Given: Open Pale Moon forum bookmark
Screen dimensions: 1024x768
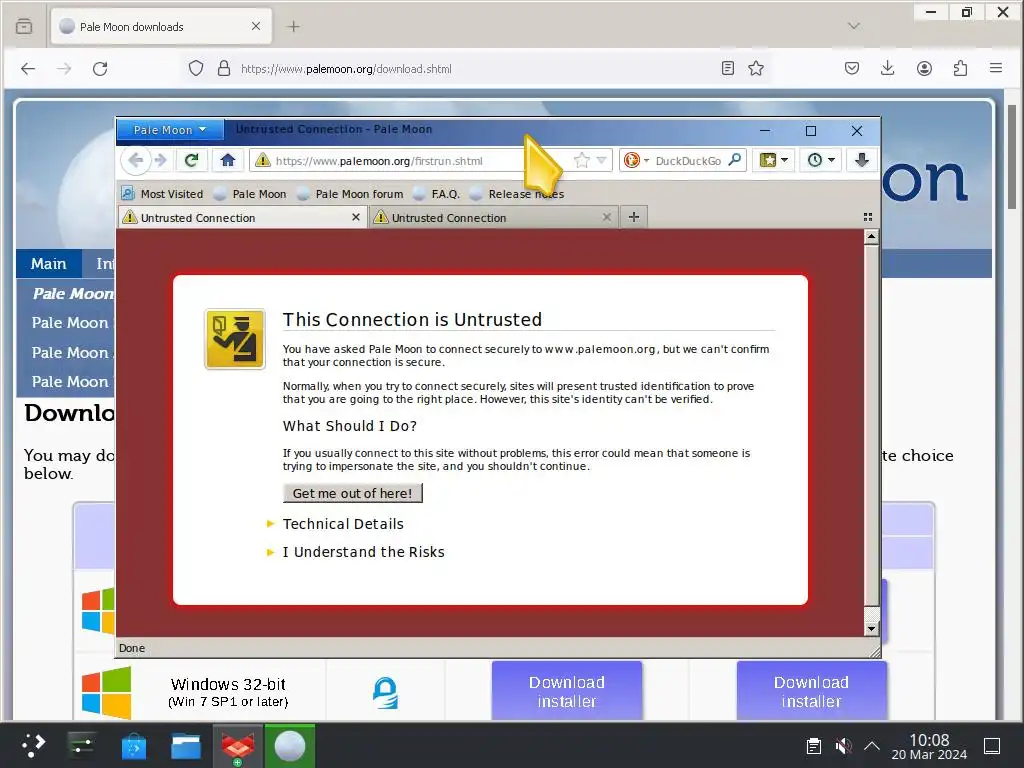Looking at the screenshot, I should tap(350, 194).
